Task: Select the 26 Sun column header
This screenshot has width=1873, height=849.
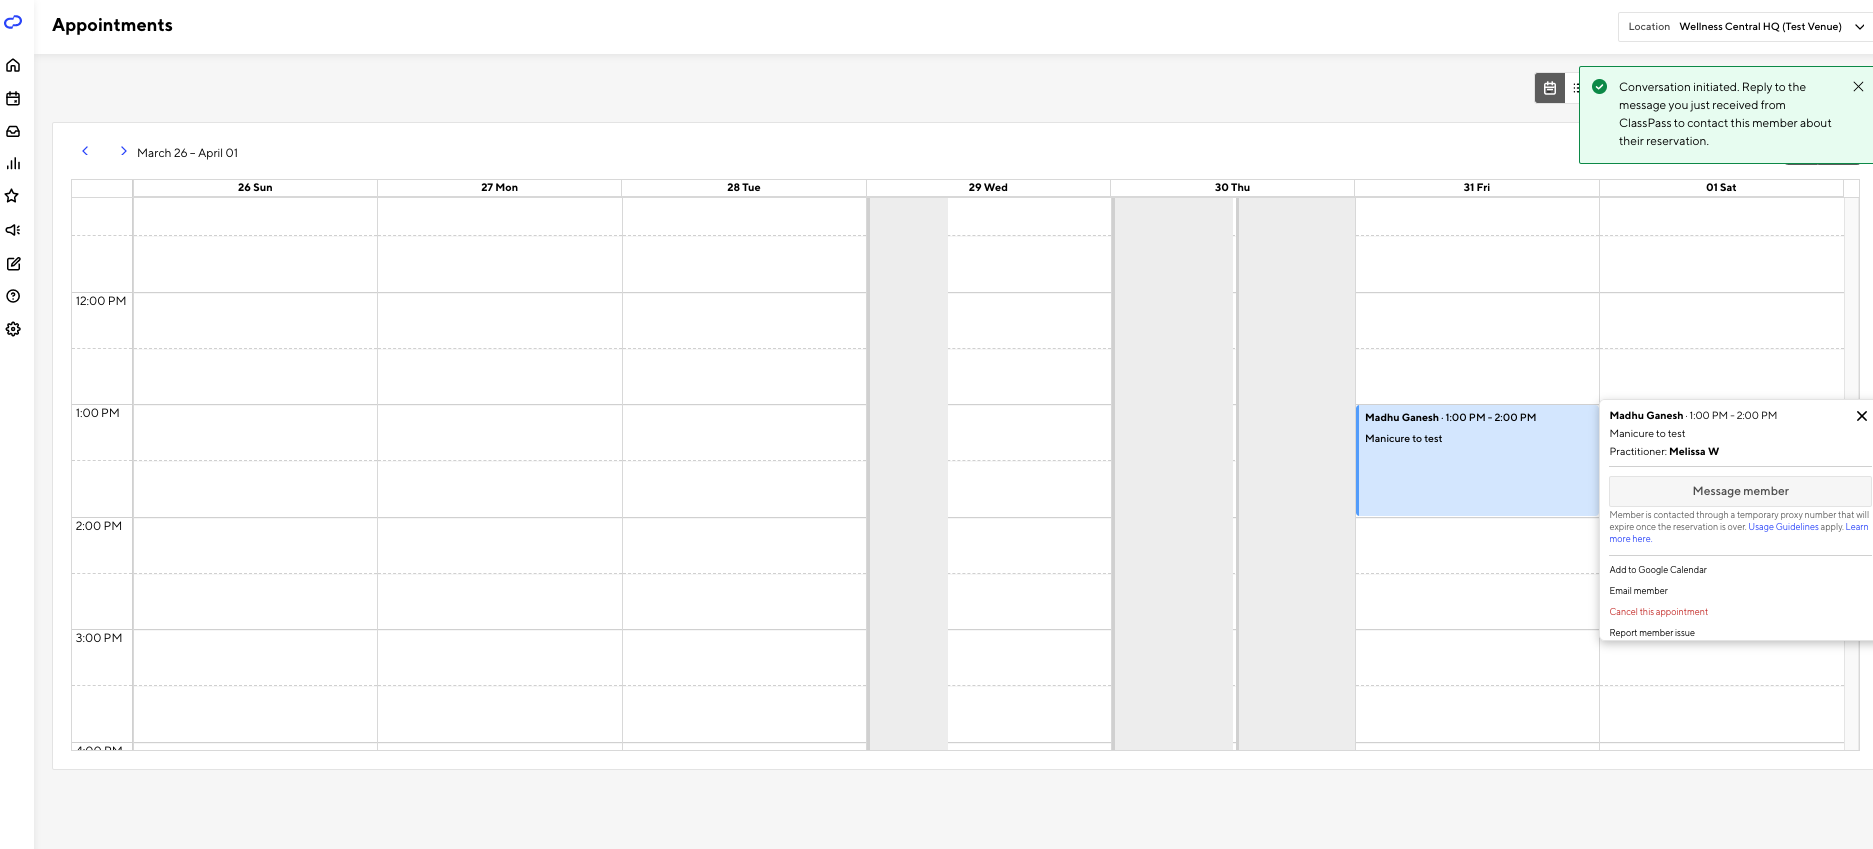Action: pyautogui.click(x=253, y=187)
